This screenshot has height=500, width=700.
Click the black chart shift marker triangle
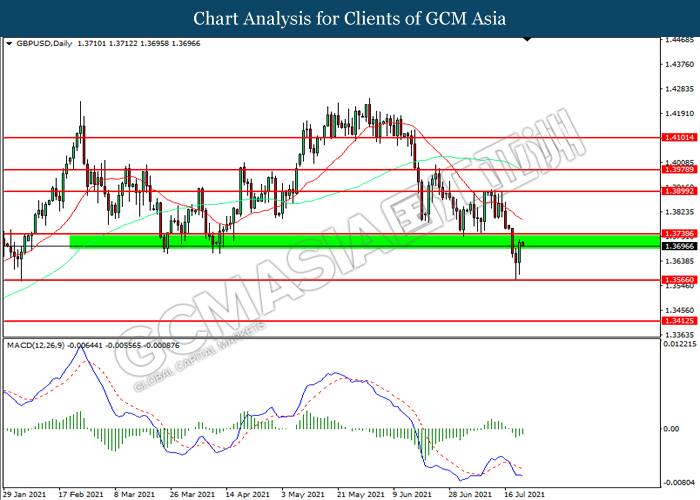click(527, 39)
